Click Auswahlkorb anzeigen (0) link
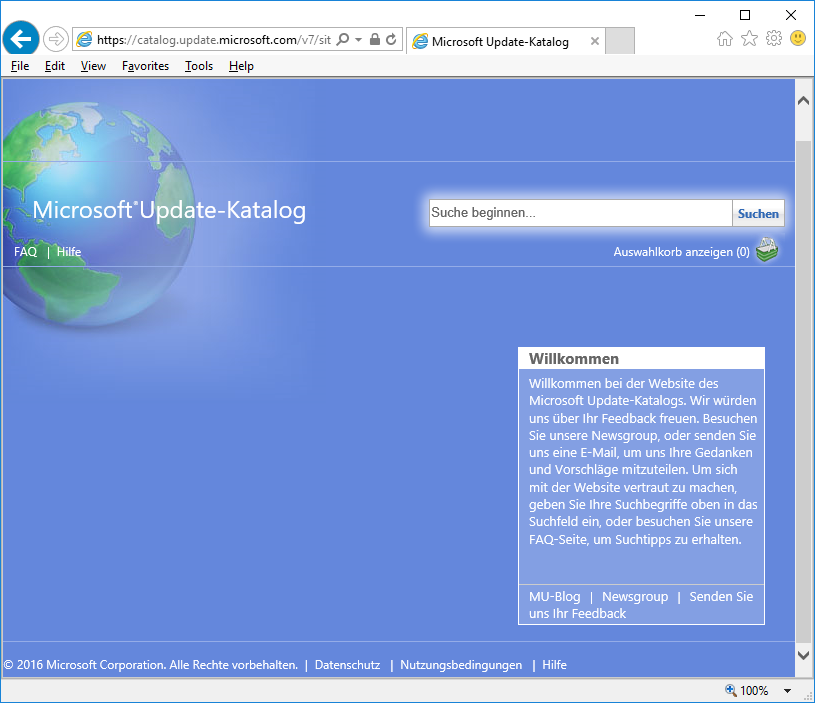Image resolution: width=815 pixels, height=703 pixels. [681, 252]
